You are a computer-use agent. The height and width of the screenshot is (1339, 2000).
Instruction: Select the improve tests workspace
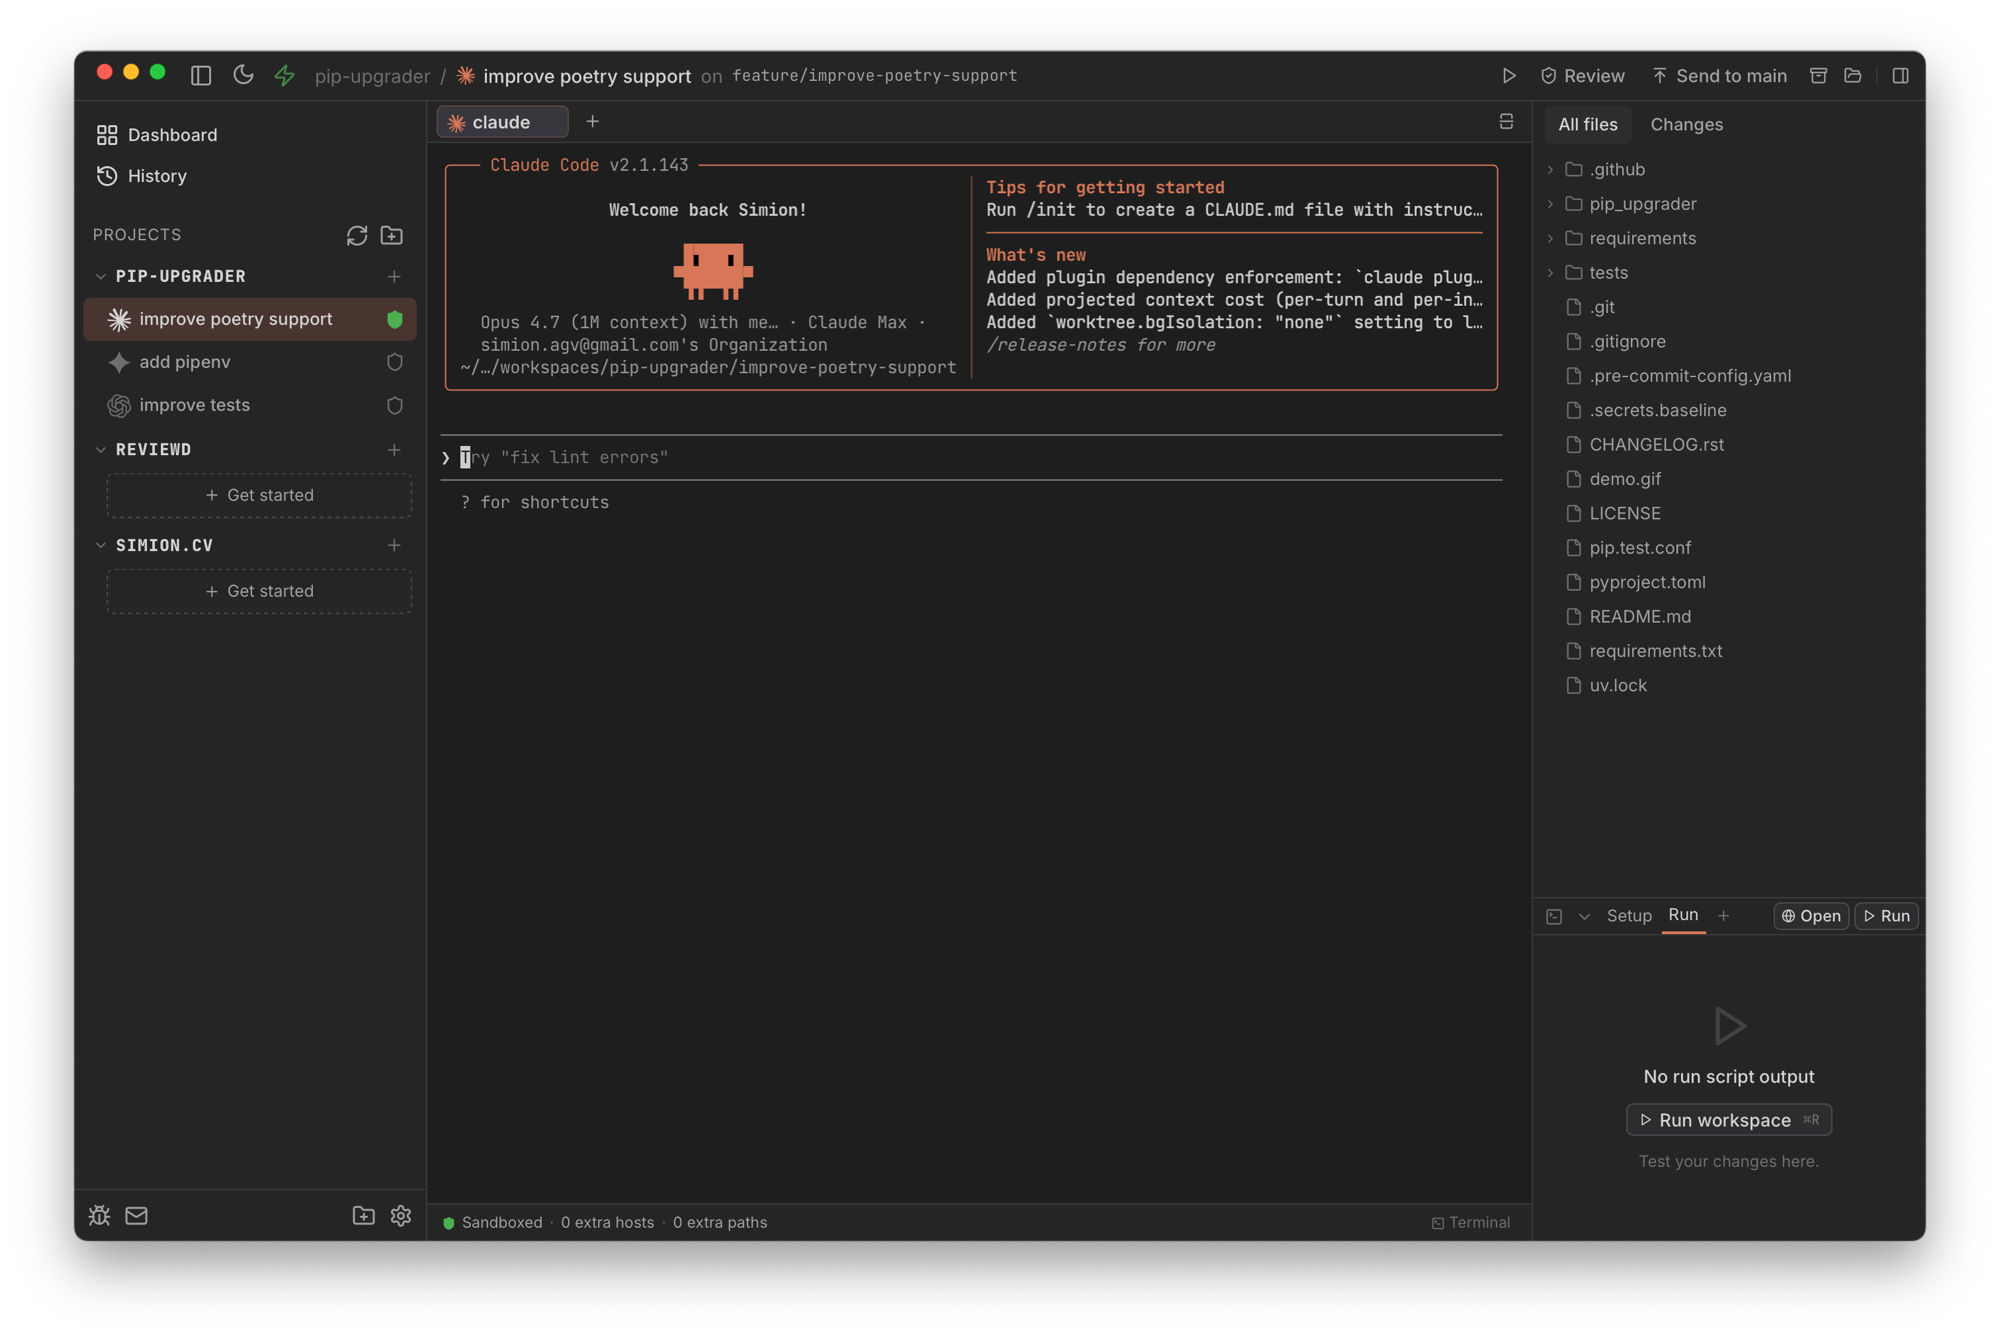(250, 405)
